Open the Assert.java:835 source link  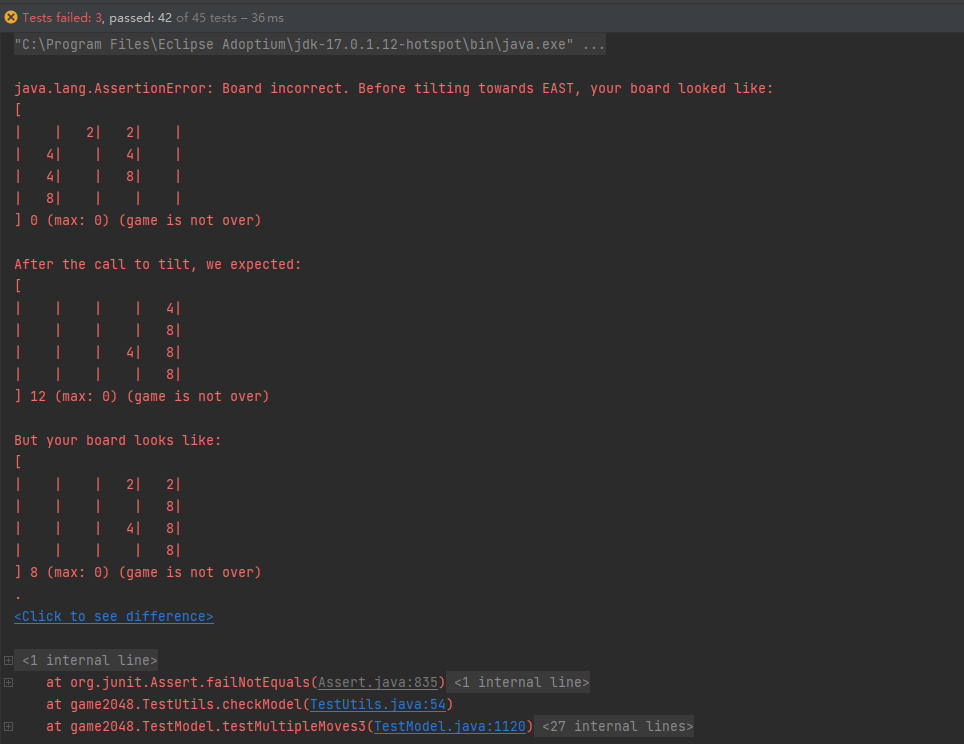pyautogui.click(x=377, y=683)
